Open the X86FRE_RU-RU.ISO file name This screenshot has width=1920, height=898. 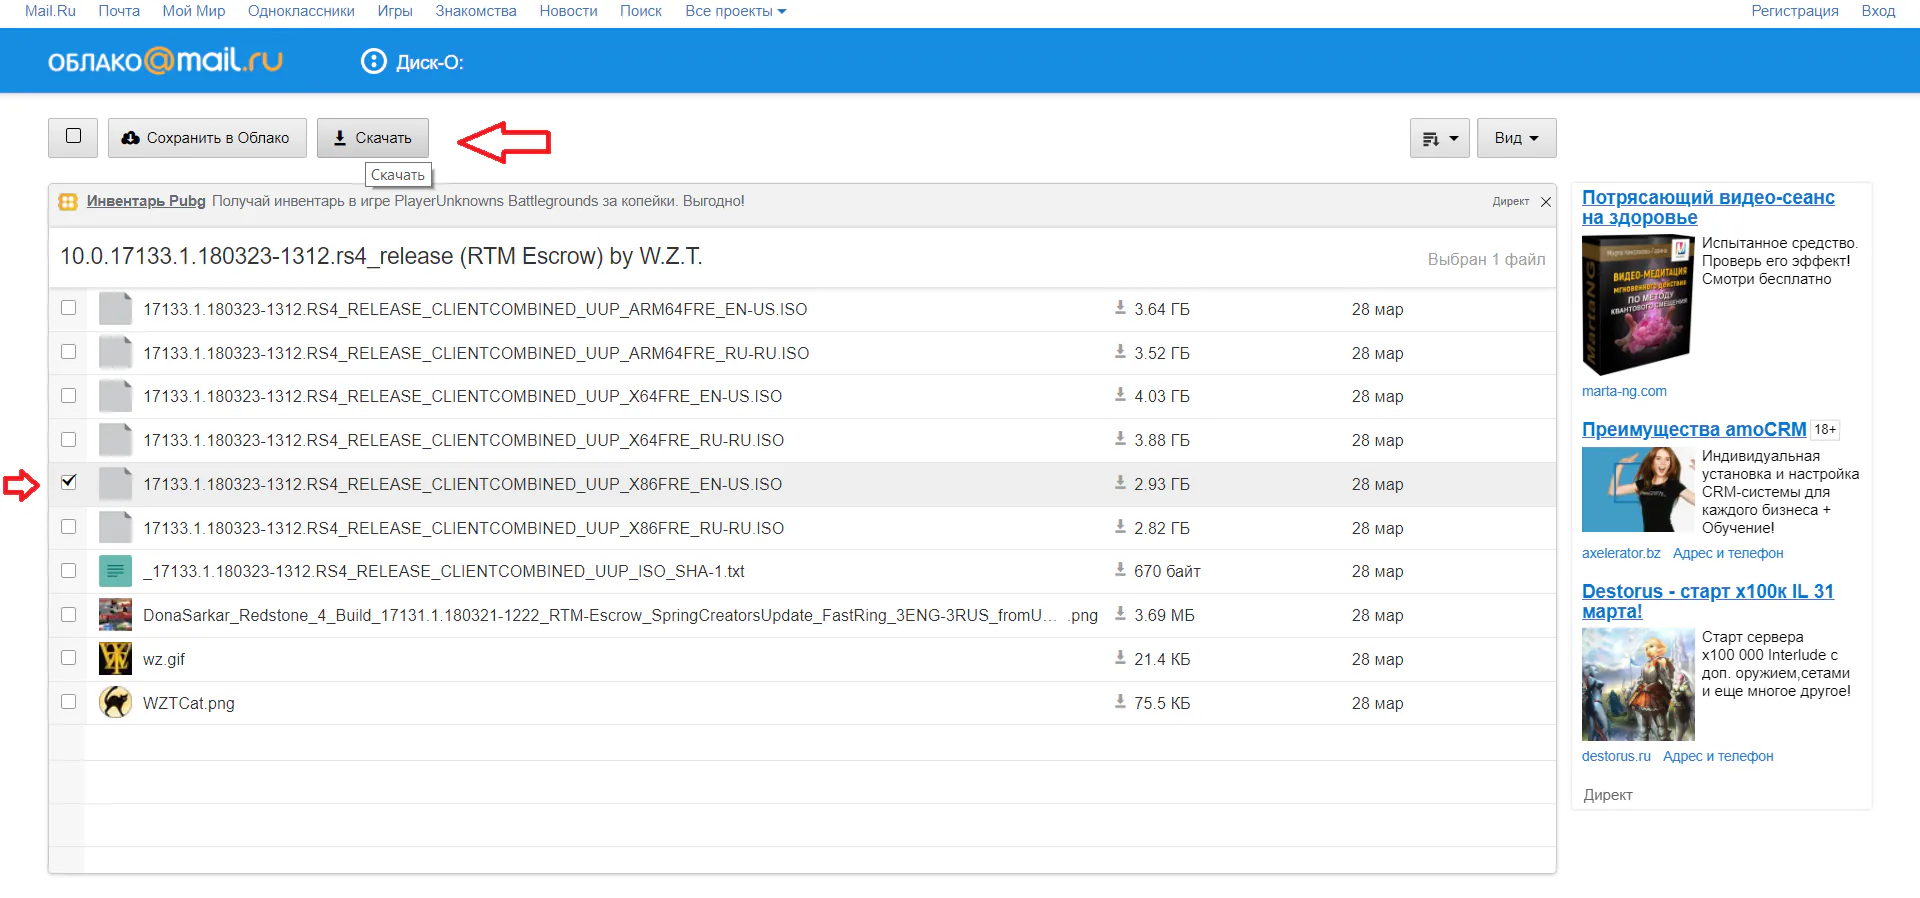pyautogui.click(x=463, y=528)
